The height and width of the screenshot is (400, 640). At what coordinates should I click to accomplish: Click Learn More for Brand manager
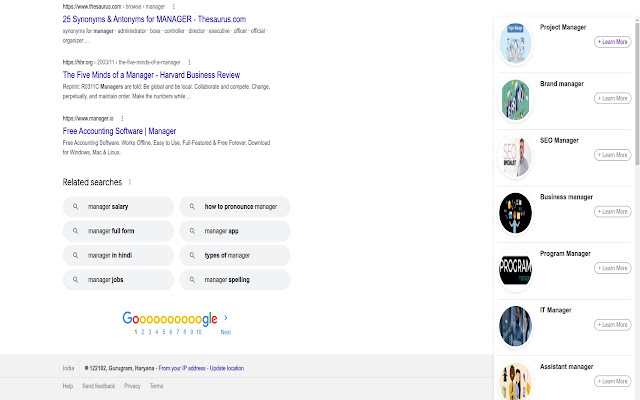(613, 98)
